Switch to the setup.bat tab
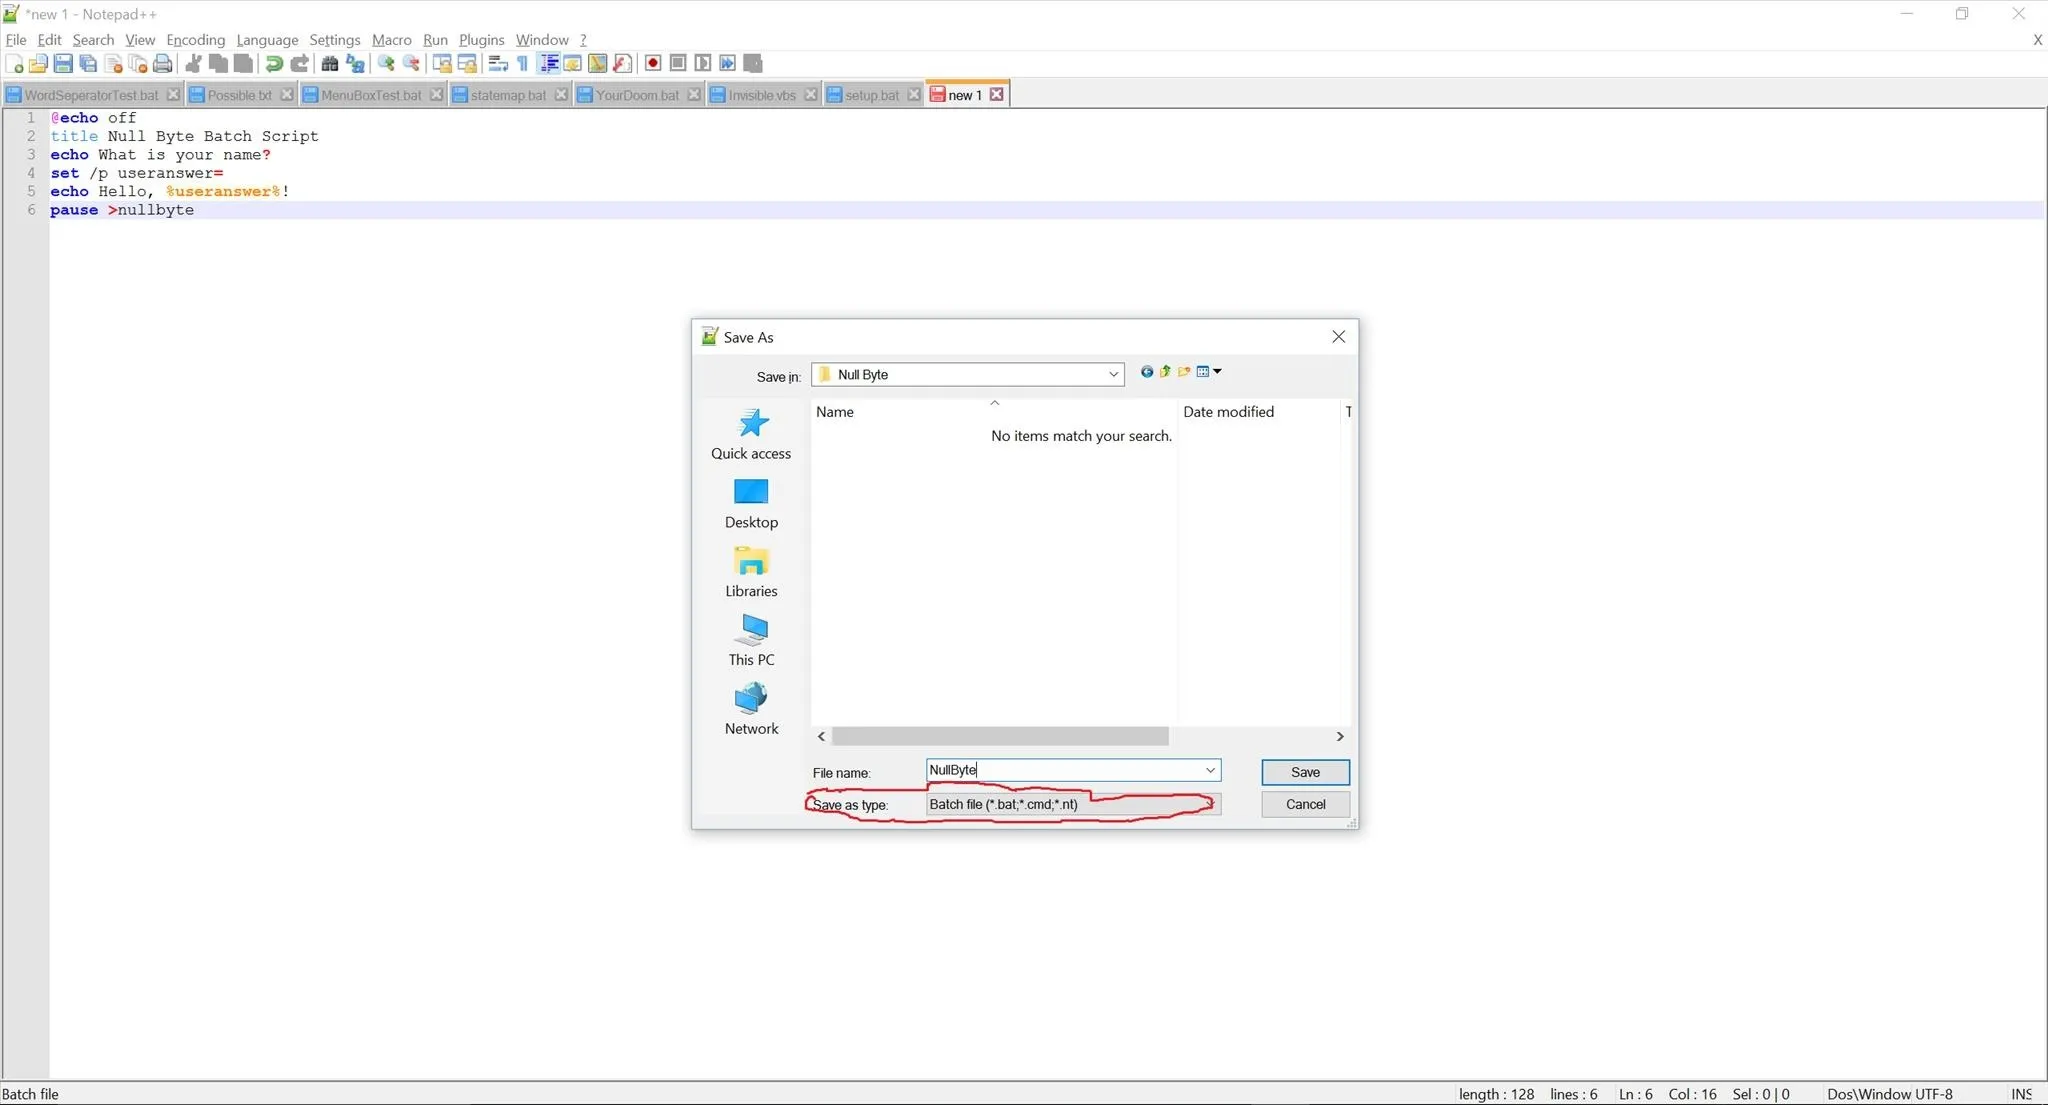Image resolution: width=2048 pixels, height=1105 pixels. click(x=873, y=95)
